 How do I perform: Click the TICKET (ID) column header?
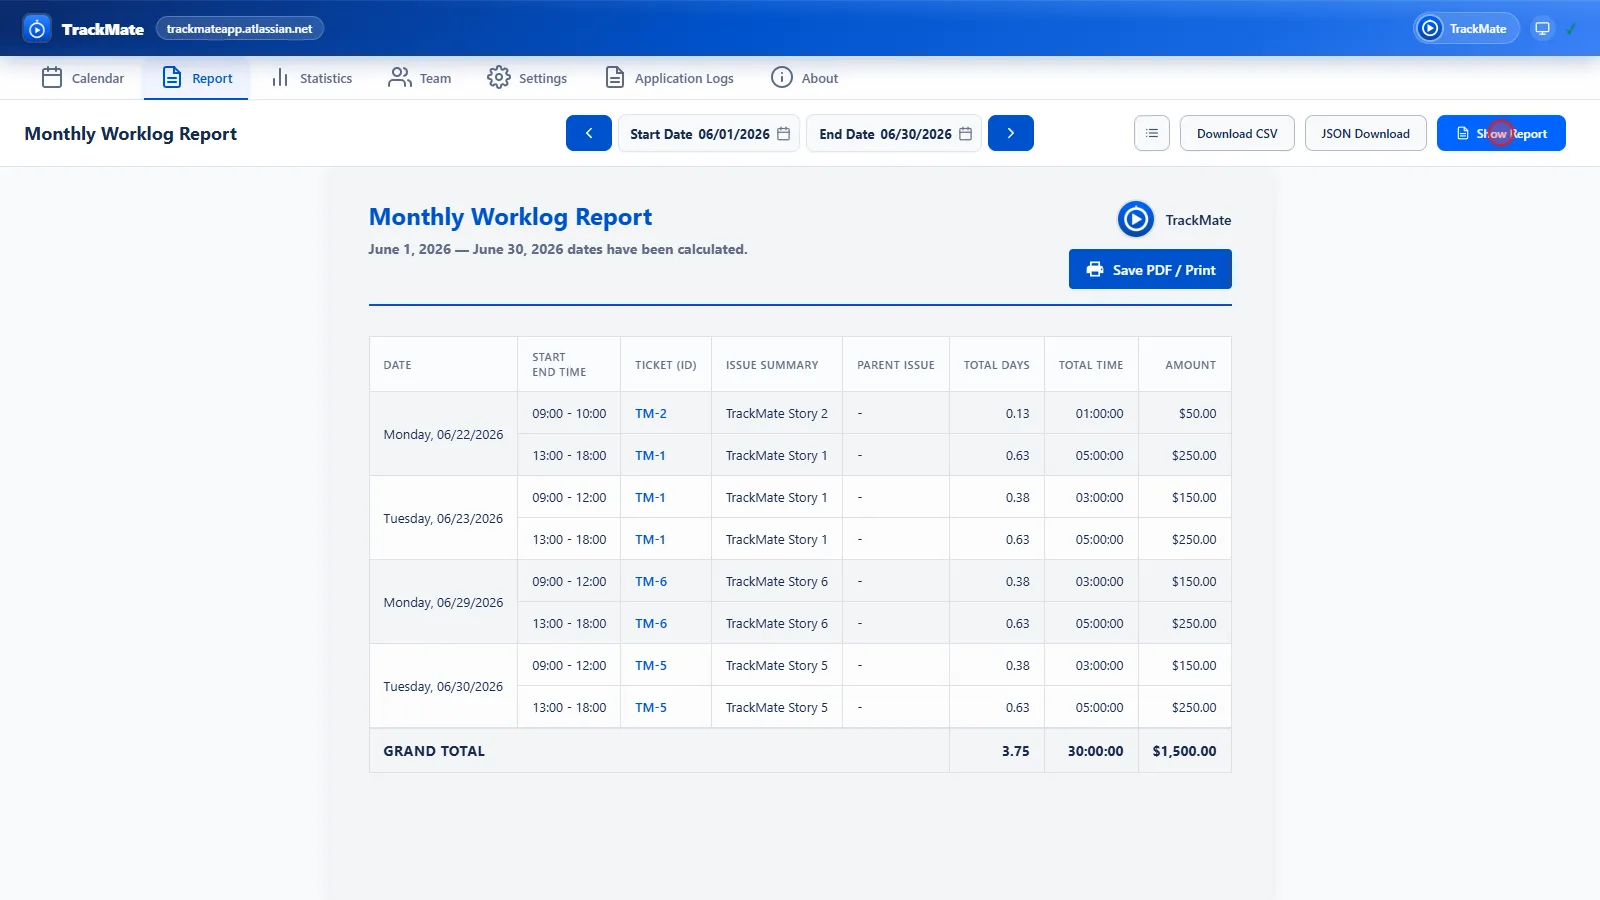[x=666, y=365]
